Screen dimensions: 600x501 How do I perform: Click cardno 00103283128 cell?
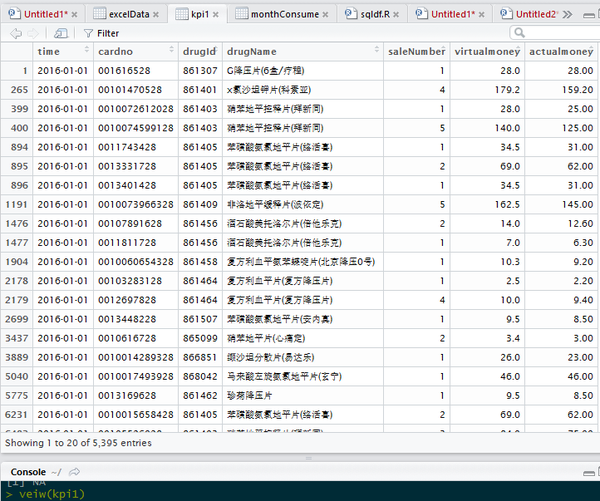pyautogui.click(x=136, y=281)
